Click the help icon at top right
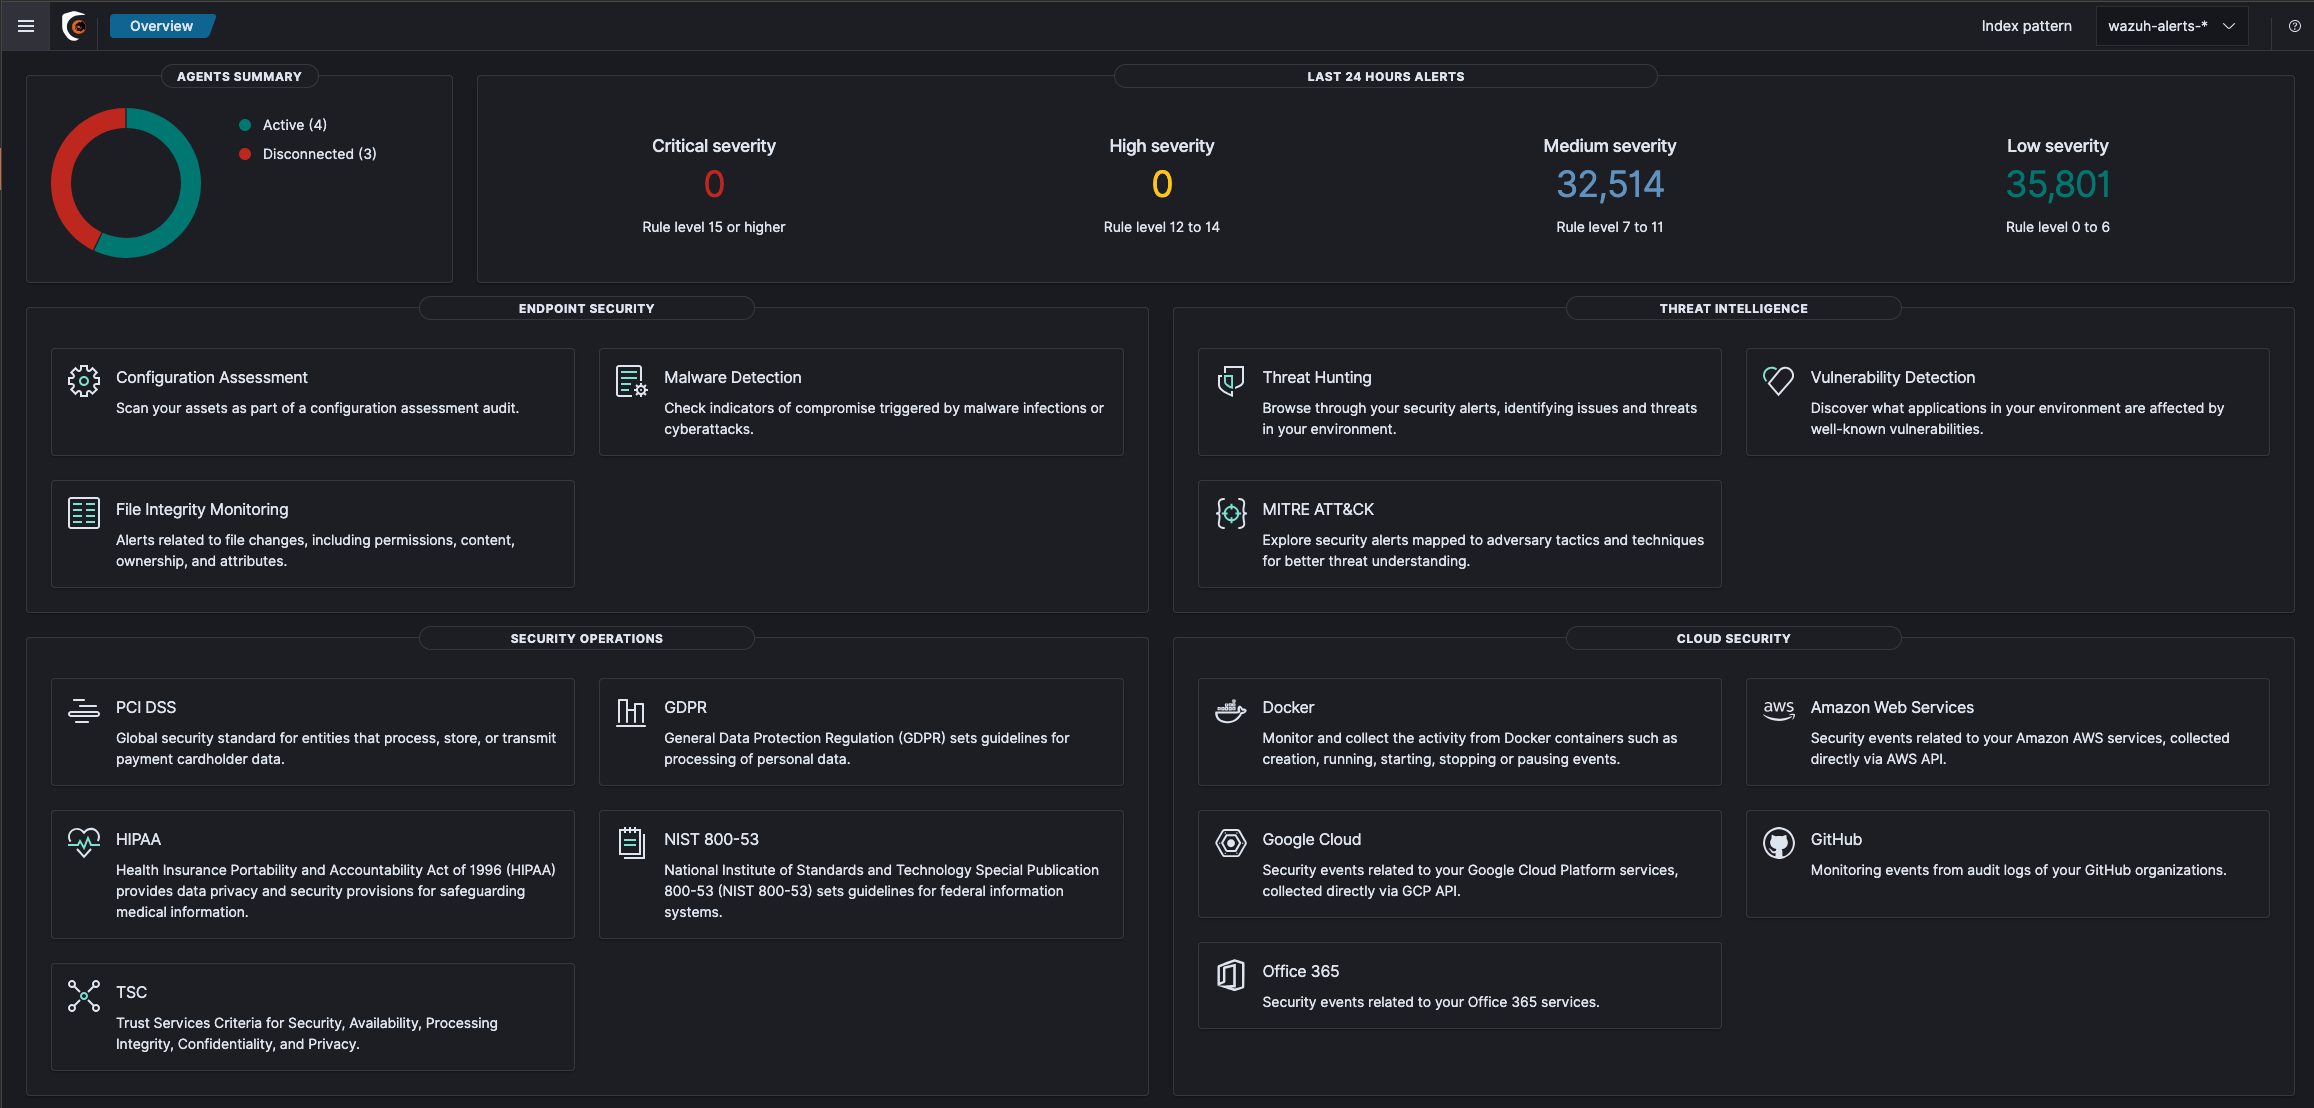2314x1108 pixels. click(2294, 26)
